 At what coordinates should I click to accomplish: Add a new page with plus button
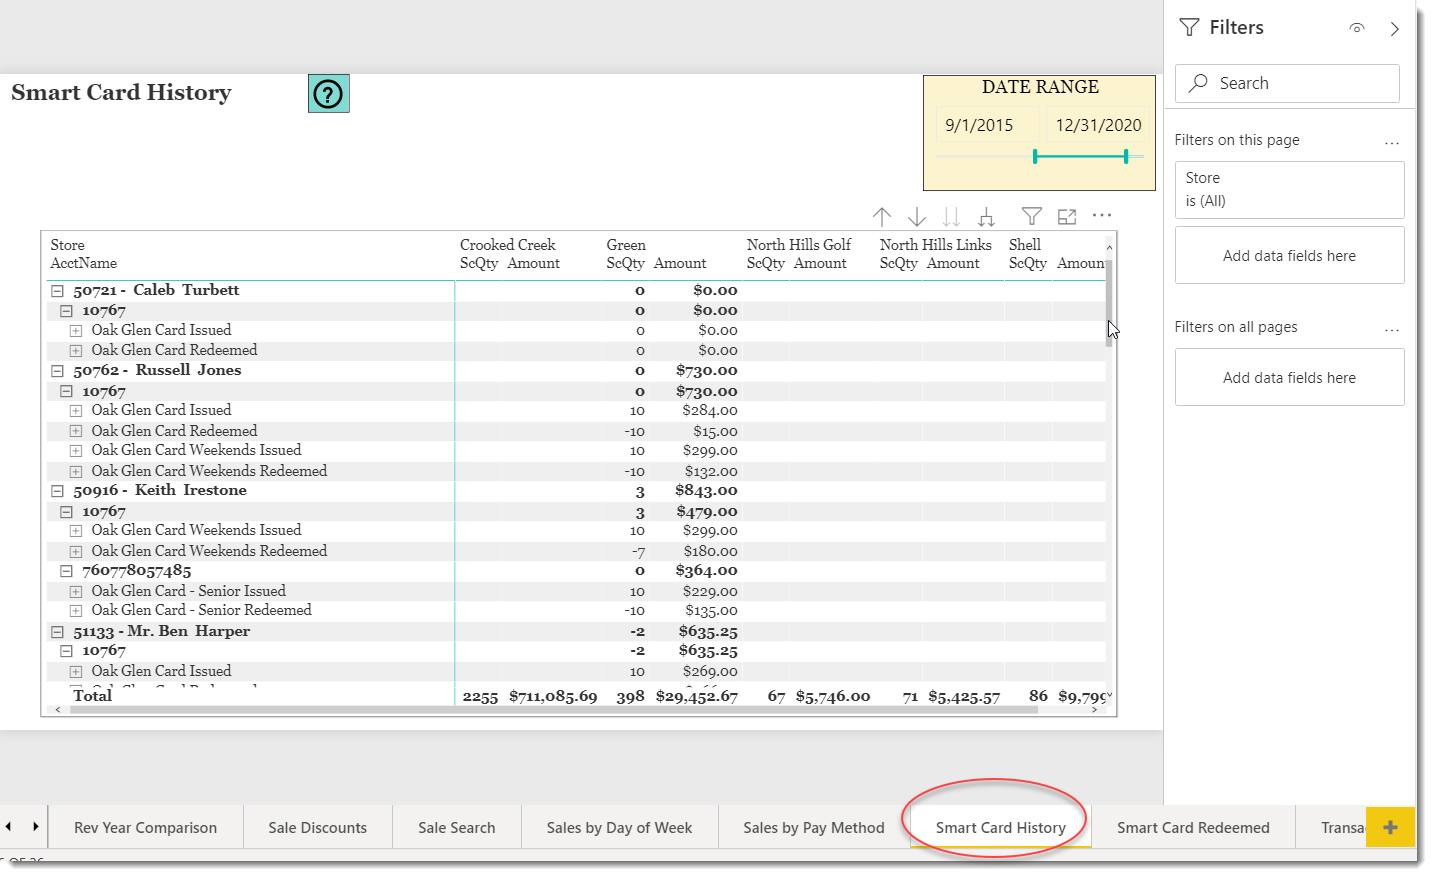pos(1390,827)
